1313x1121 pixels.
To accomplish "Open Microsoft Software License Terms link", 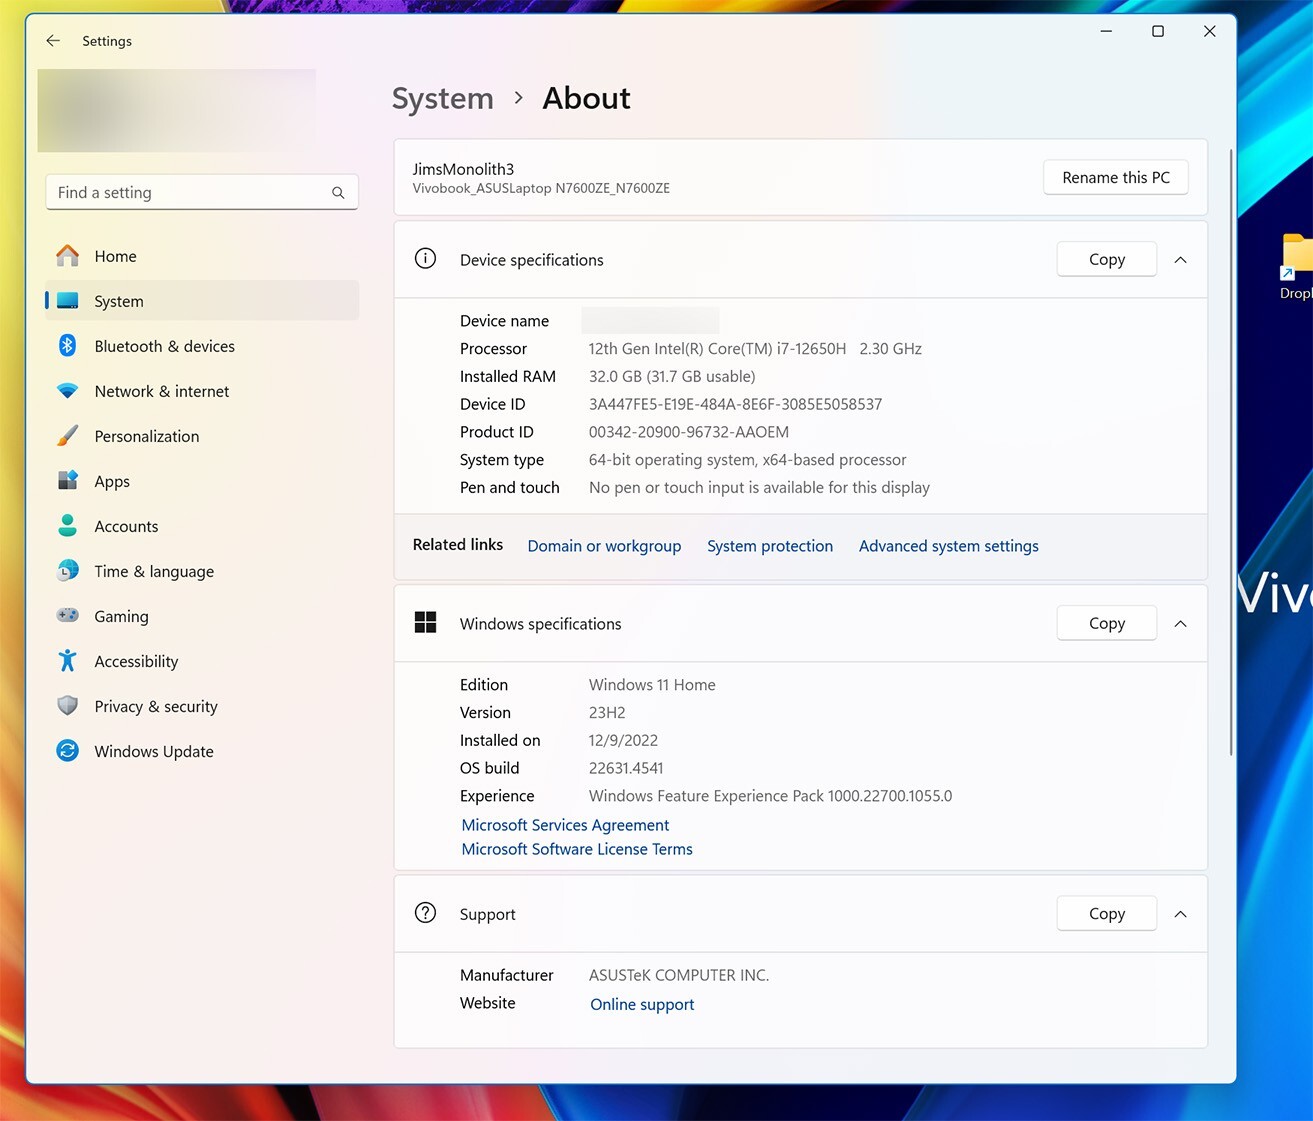I will tap(577, 849).
